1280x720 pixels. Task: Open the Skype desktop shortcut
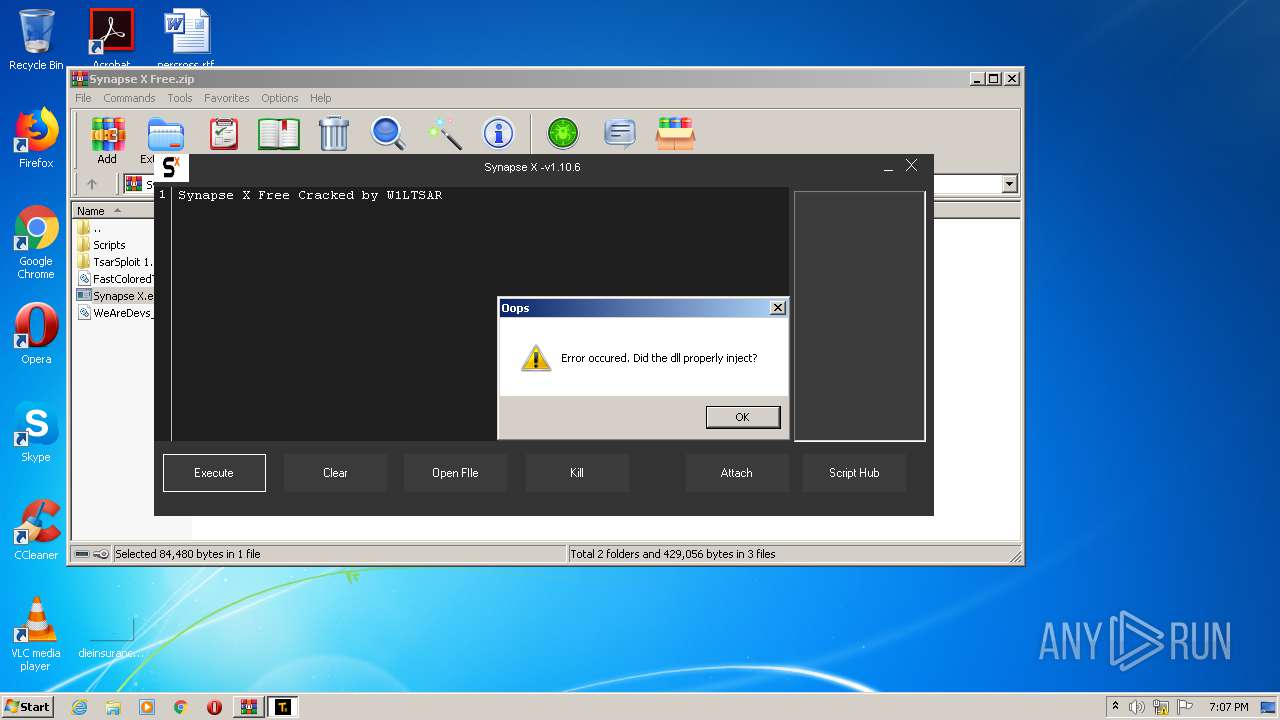(36, 432)
